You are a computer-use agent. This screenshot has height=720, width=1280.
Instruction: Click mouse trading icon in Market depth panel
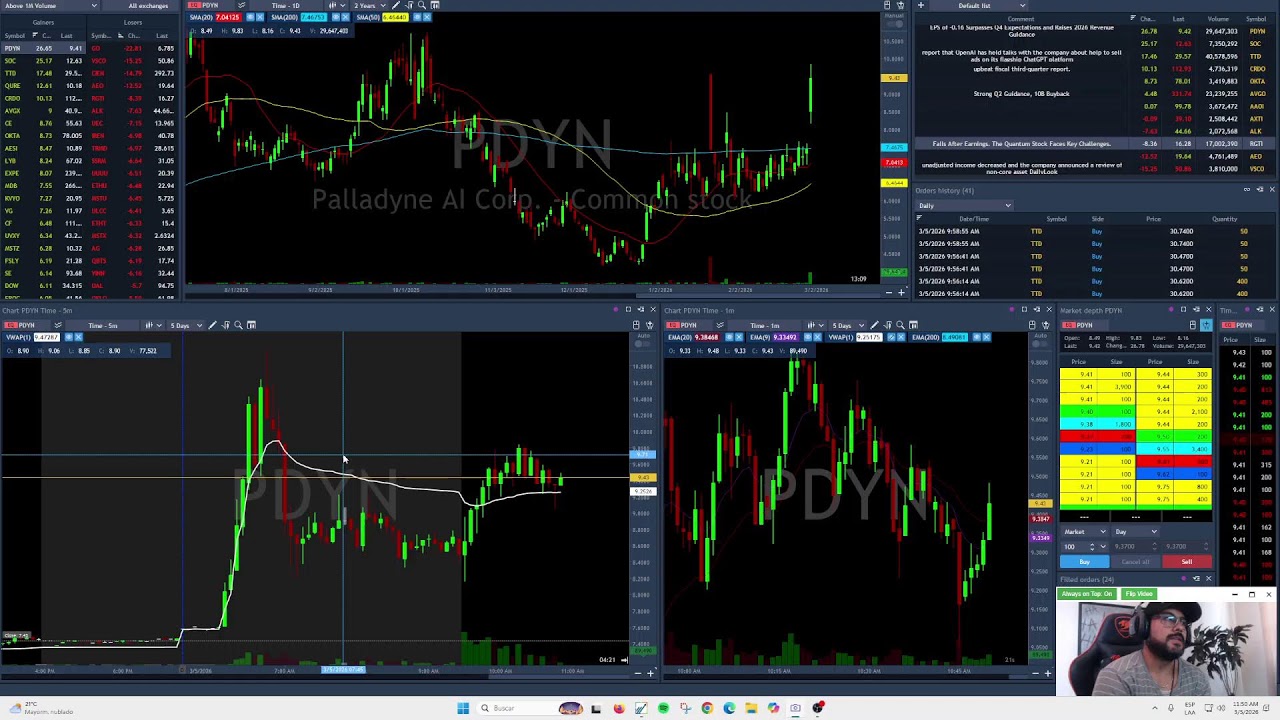(1193, 325)
